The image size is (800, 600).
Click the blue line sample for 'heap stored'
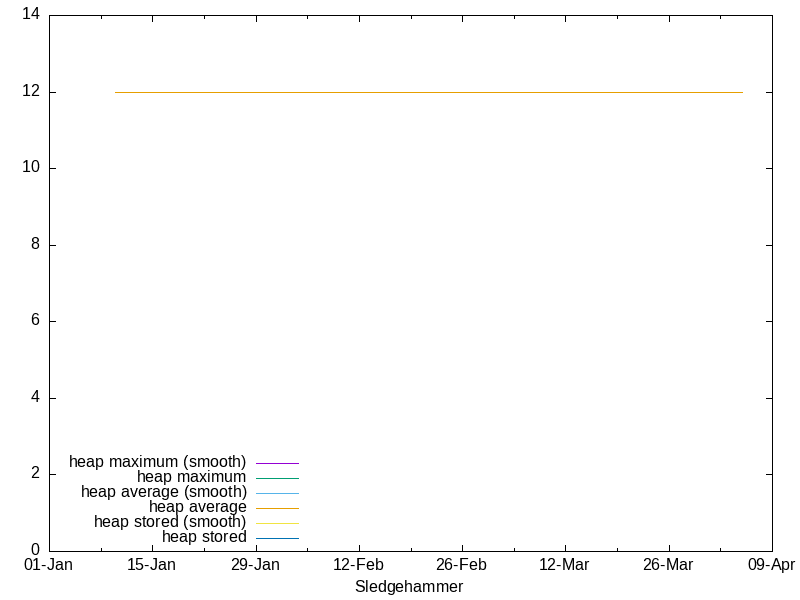click(277, 538)
